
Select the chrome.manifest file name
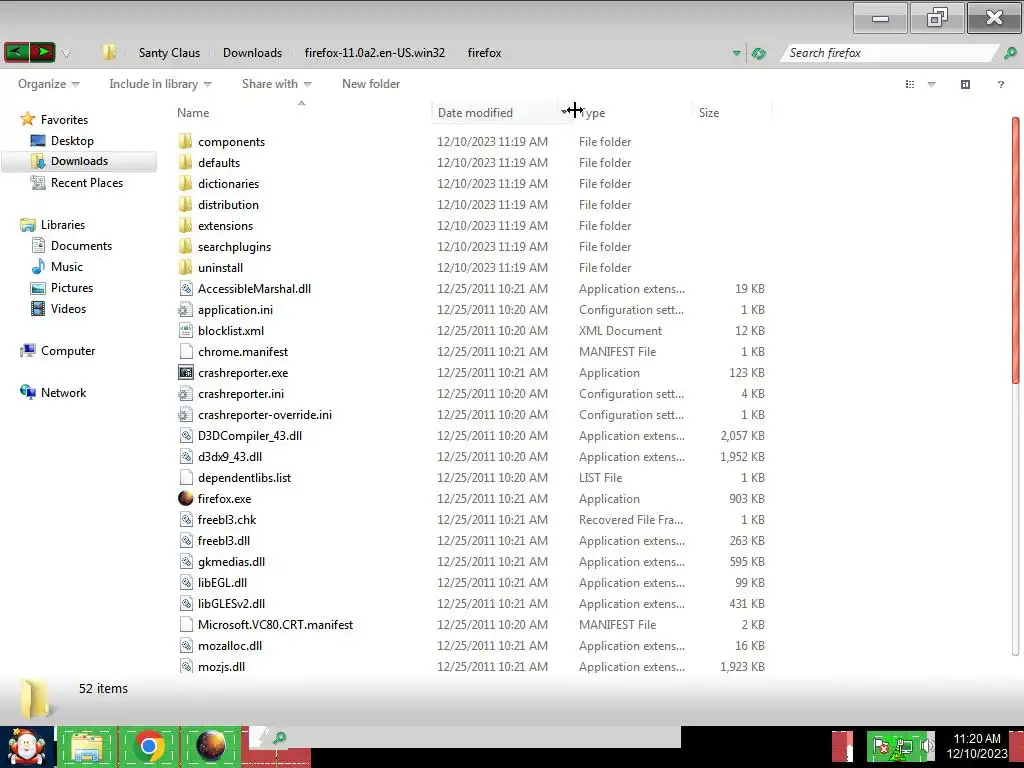[243, 351]
